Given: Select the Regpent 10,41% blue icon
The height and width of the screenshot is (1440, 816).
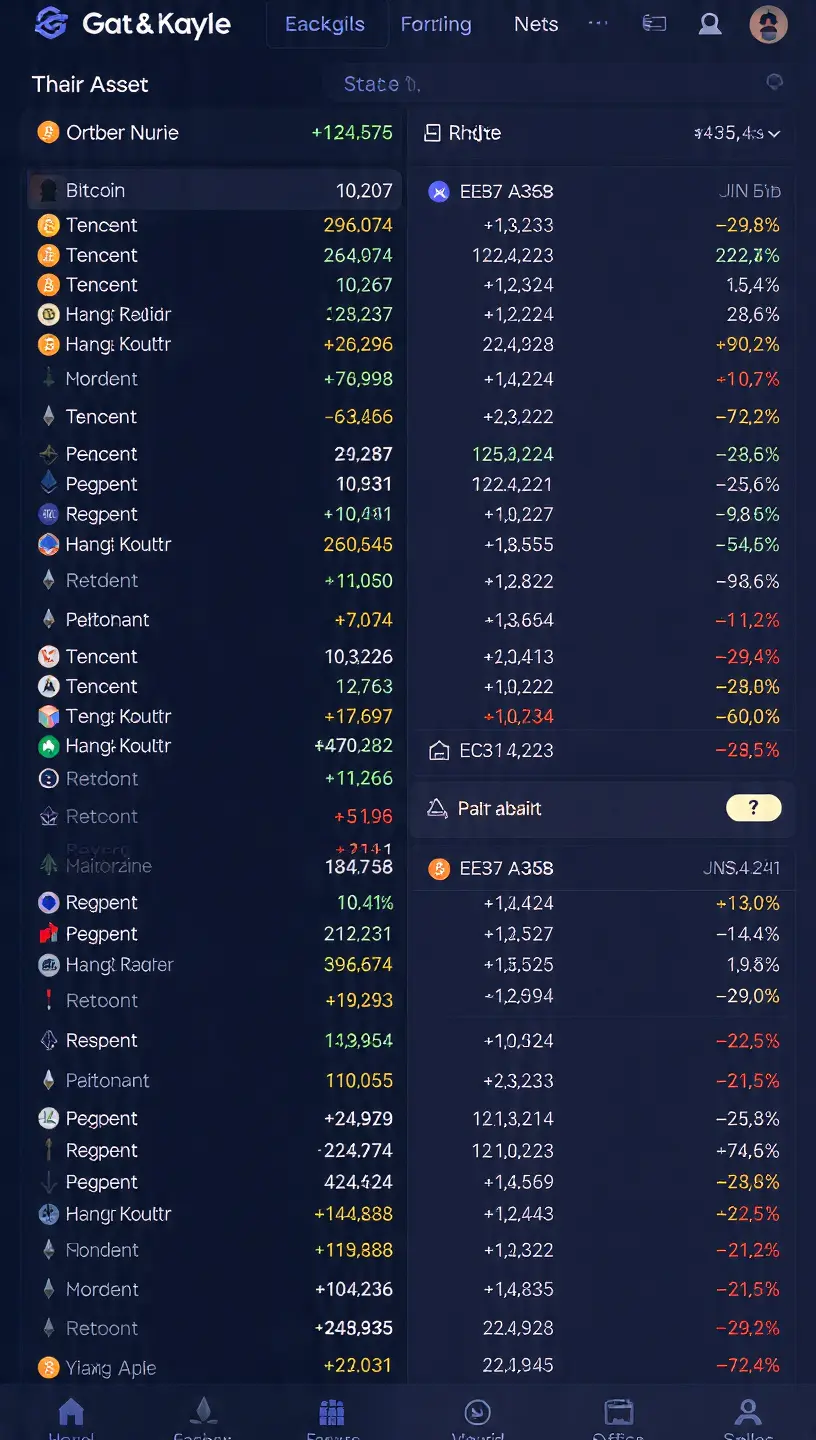Looking at the screenshot, I should pyautogui.click(x=48, y=903).
